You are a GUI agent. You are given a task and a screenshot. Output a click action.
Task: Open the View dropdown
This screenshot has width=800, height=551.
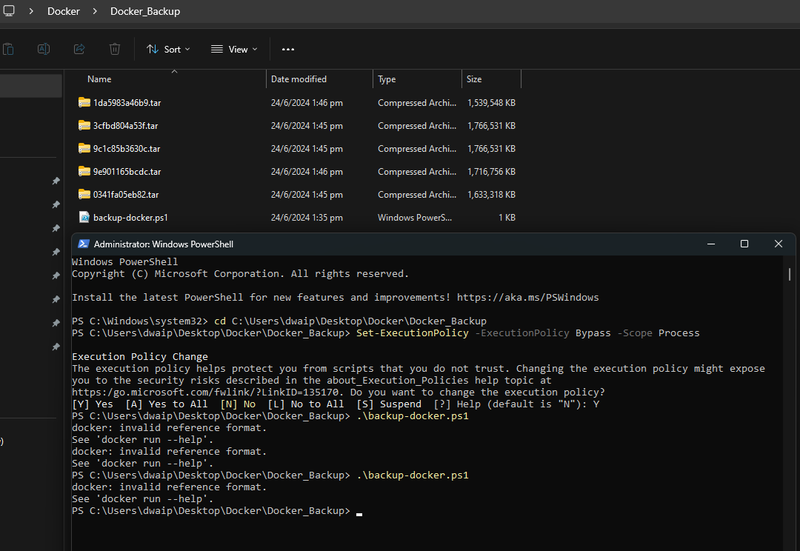click(x=234, y=49)
